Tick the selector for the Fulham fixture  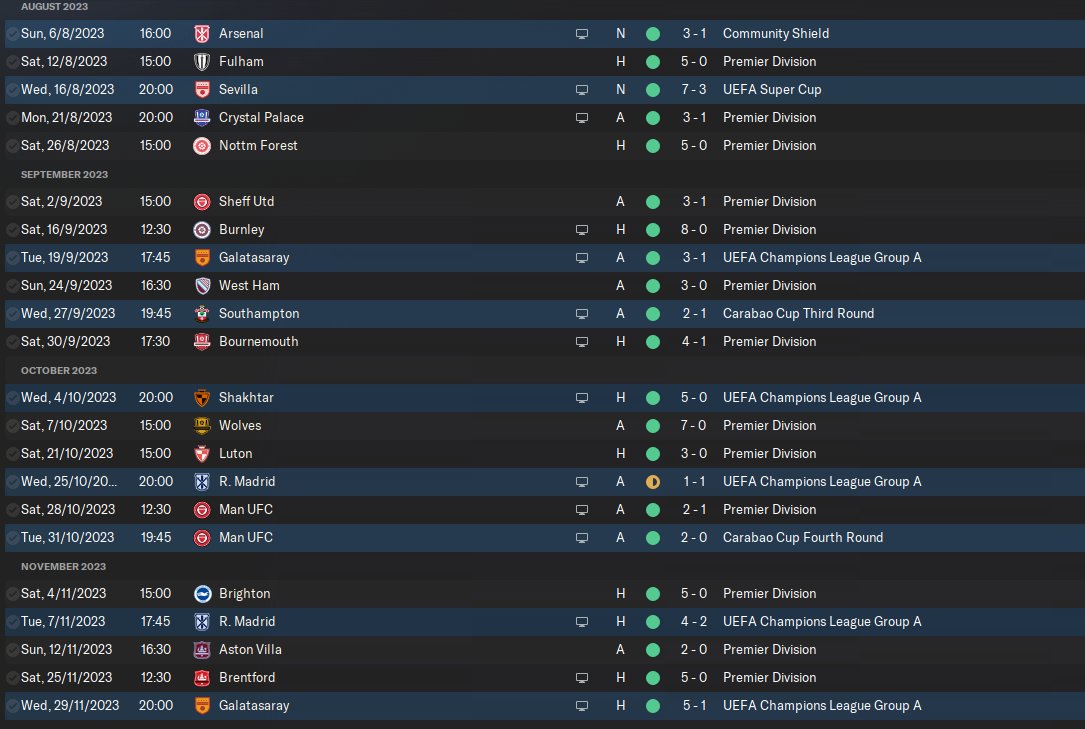(11, 61)
